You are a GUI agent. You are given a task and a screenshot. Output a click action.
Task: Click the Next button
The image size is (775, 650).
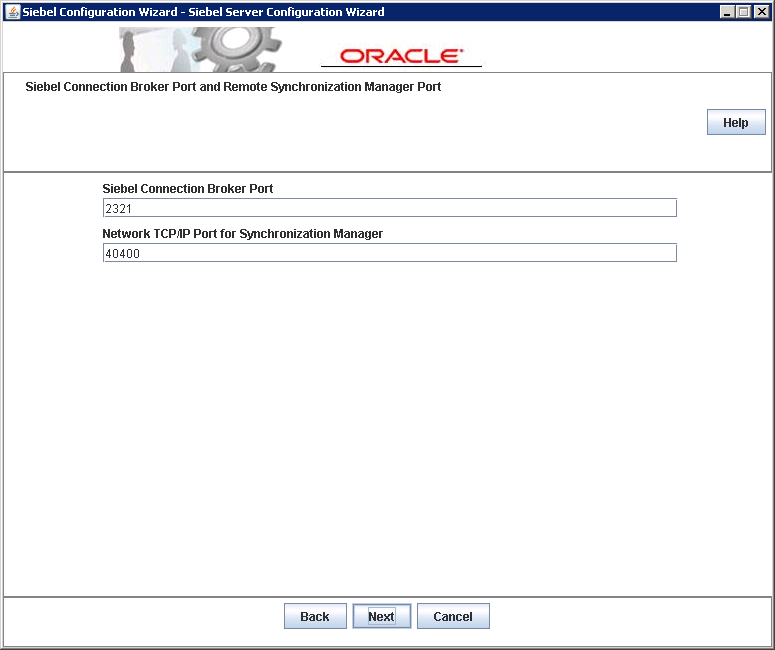point(382,616)
